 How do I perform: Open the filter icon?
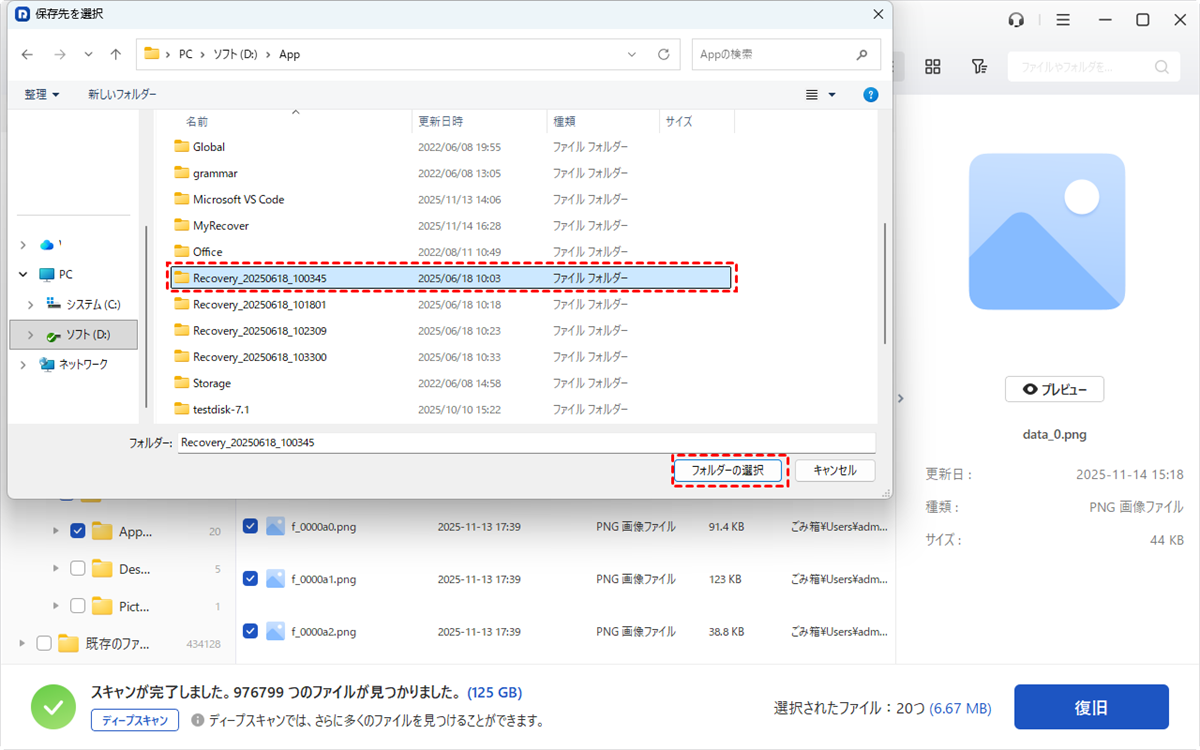(x=979, y=66)
